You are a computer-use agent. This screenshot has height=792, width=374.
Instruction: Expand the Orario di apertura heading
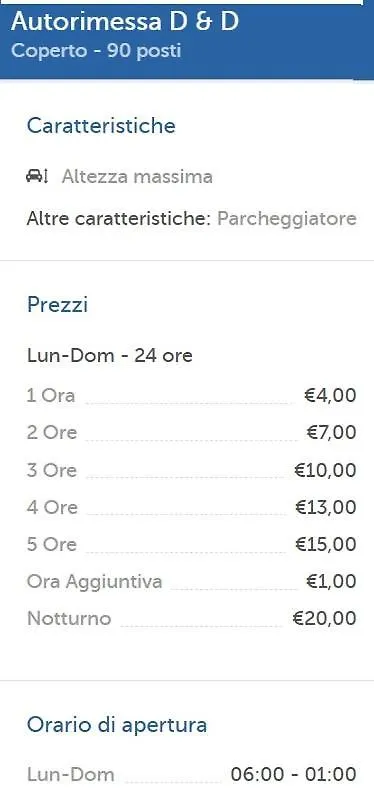click(x=117, y=725)
